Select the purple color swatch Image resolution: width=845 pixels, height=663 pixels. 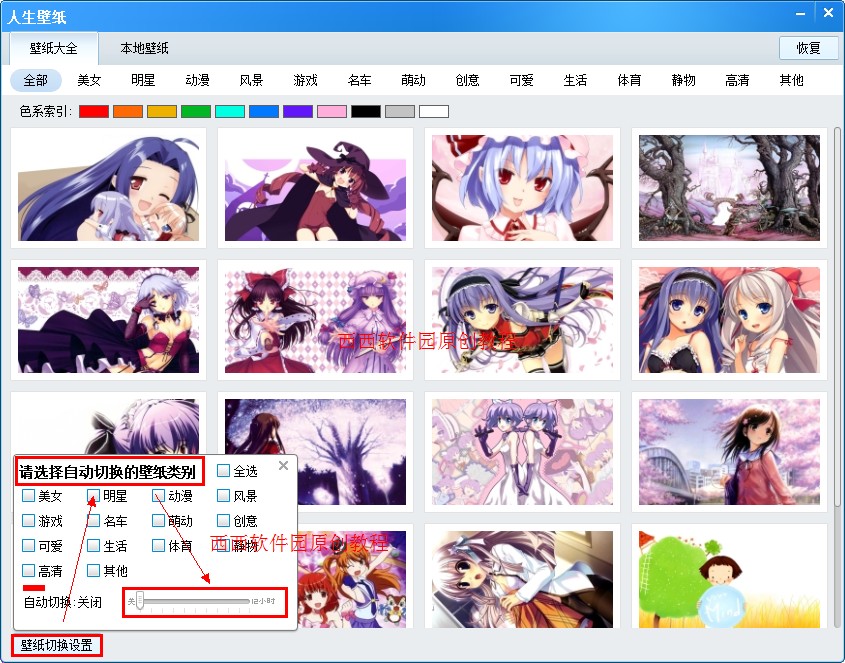click(298, 112)
